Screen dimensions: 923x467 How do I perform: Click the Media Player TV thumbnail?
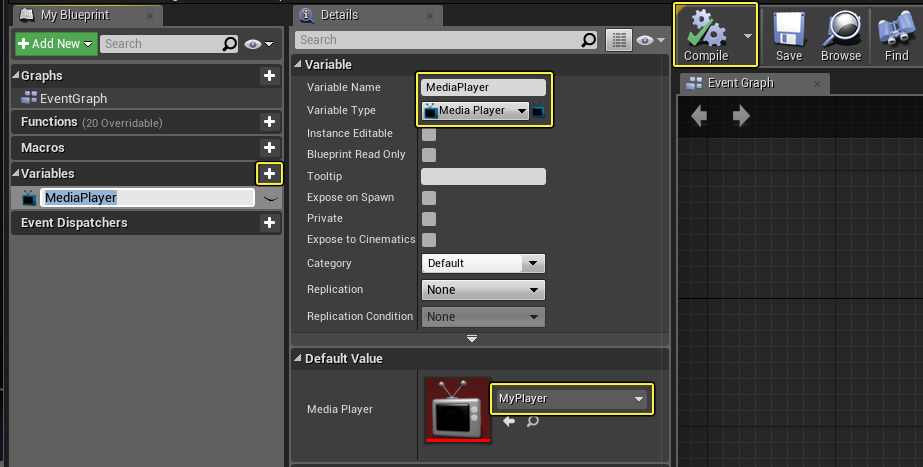pos(457,409)
